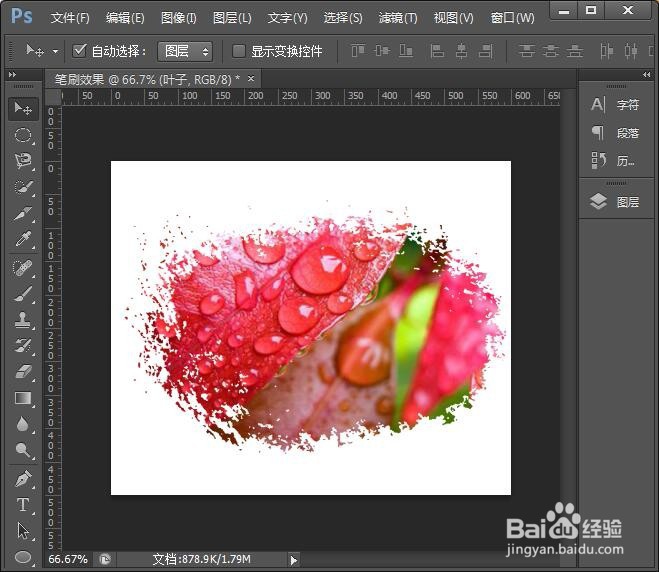Viewport: 659px width, 572px height.
Task: Open the 编辑(E) menu
Action: click(125, 18)
